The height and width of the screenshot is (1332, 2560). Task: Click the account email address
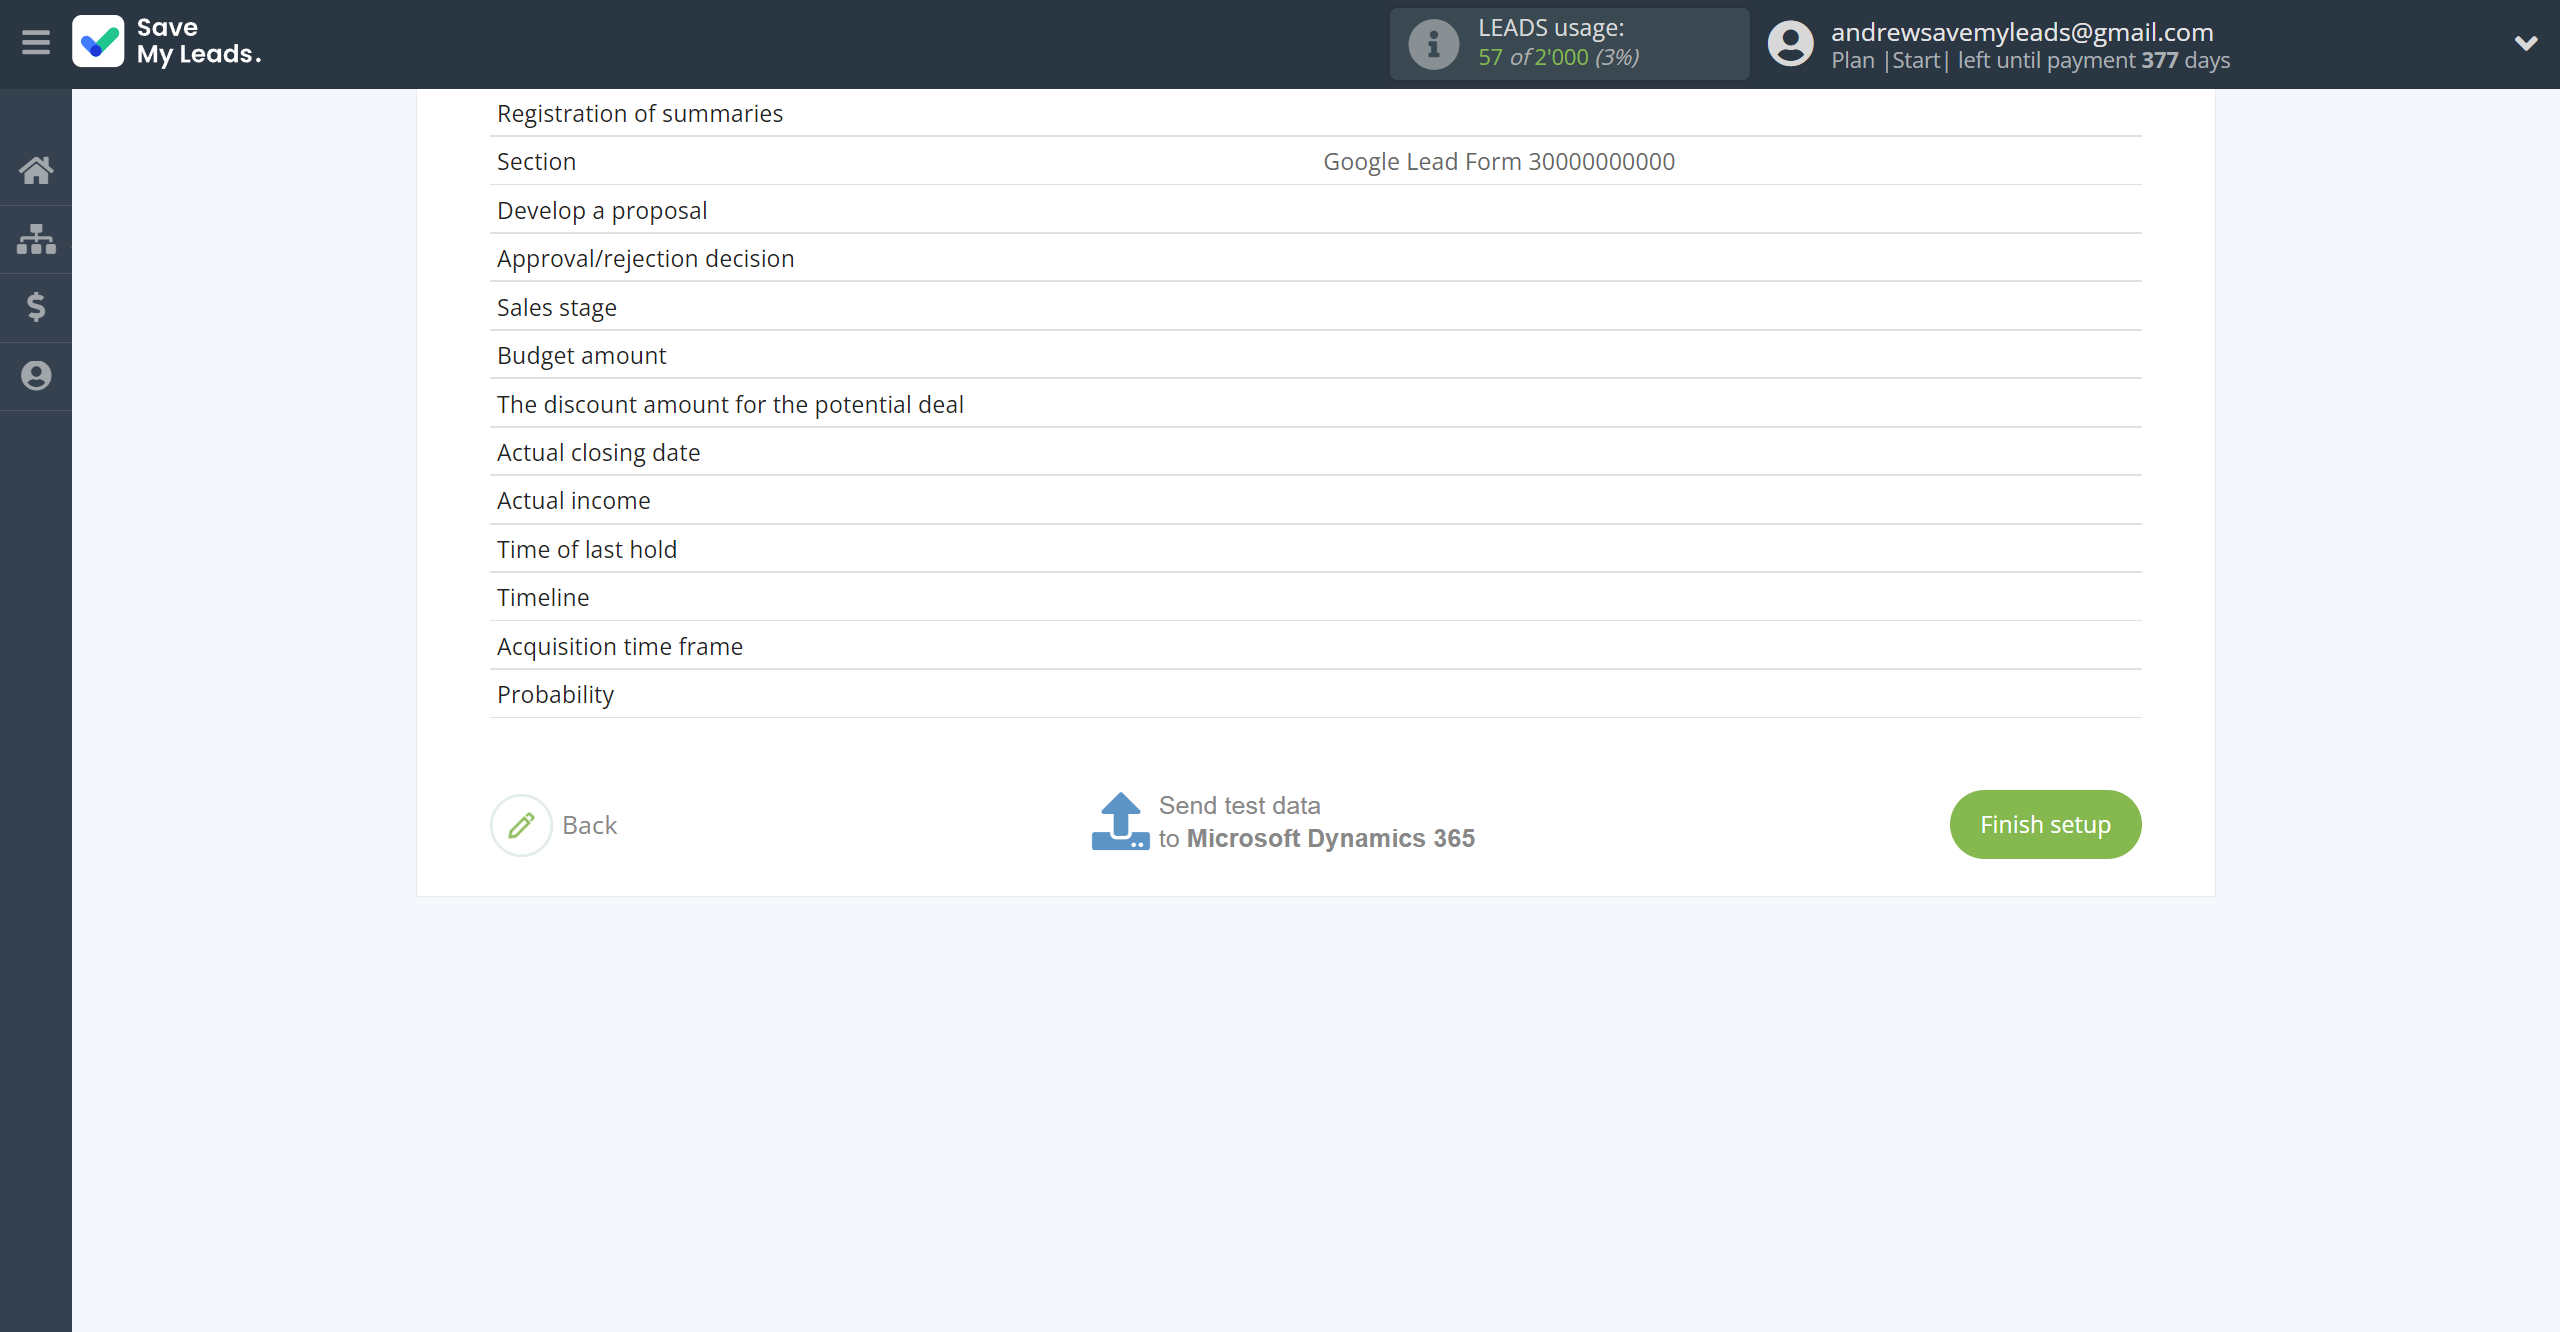2022,32
